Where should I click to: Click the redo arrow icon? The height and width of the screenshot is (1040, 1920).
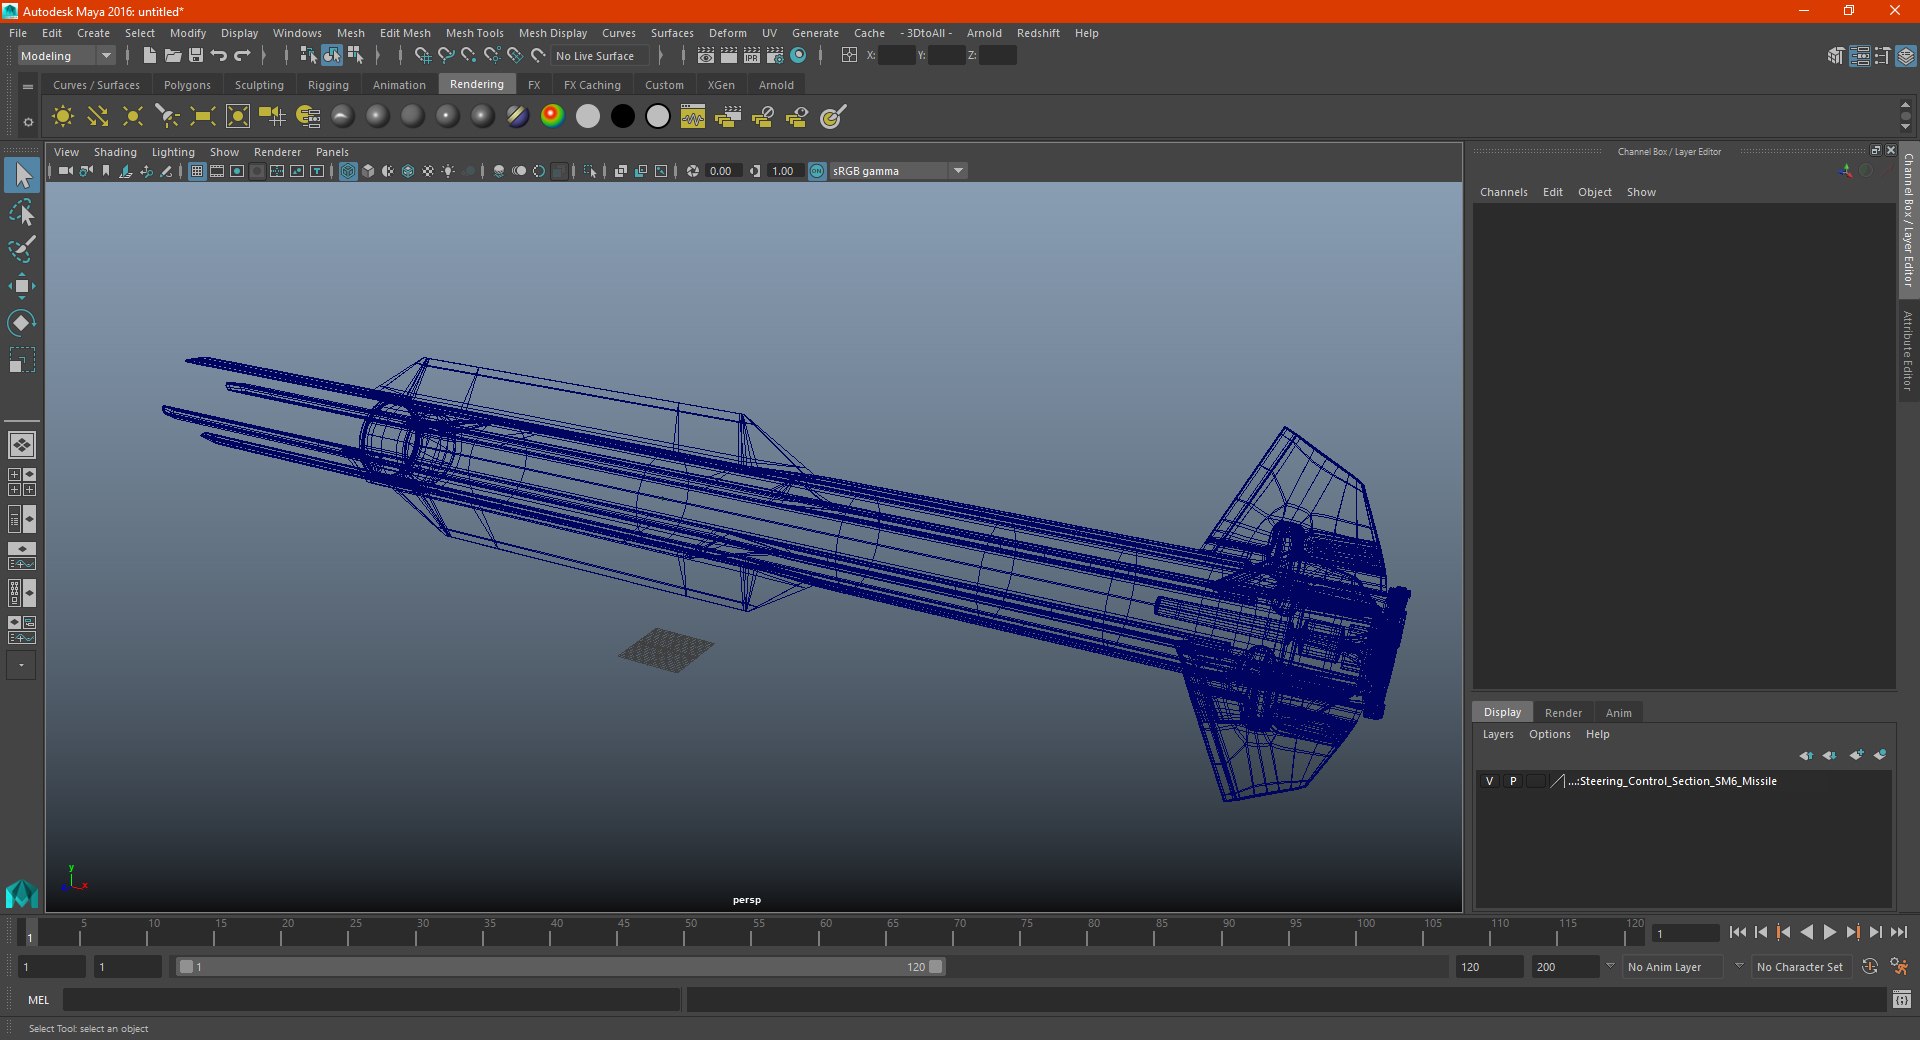[242, 55]
